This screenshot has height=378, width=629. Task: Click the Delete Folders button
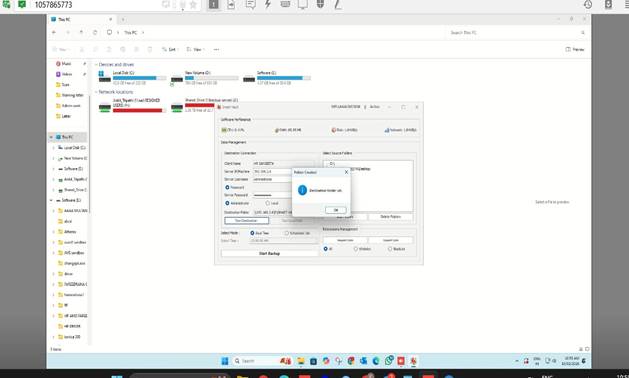[x=390, y=217]
